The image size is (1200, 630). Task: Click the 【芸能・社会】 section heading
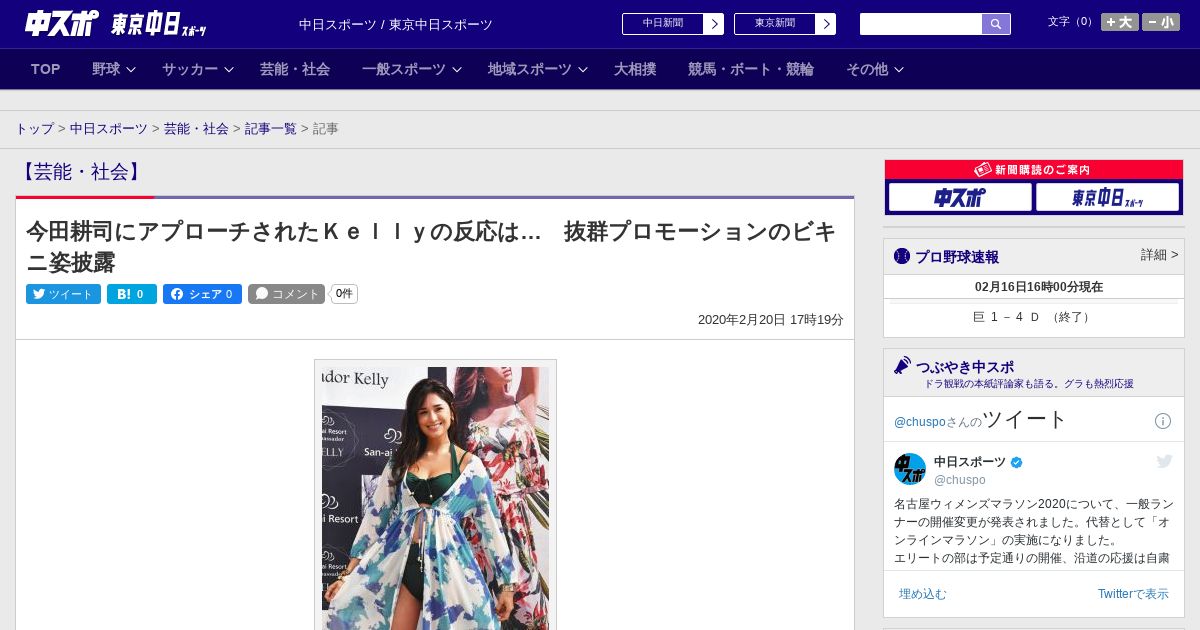82,172
